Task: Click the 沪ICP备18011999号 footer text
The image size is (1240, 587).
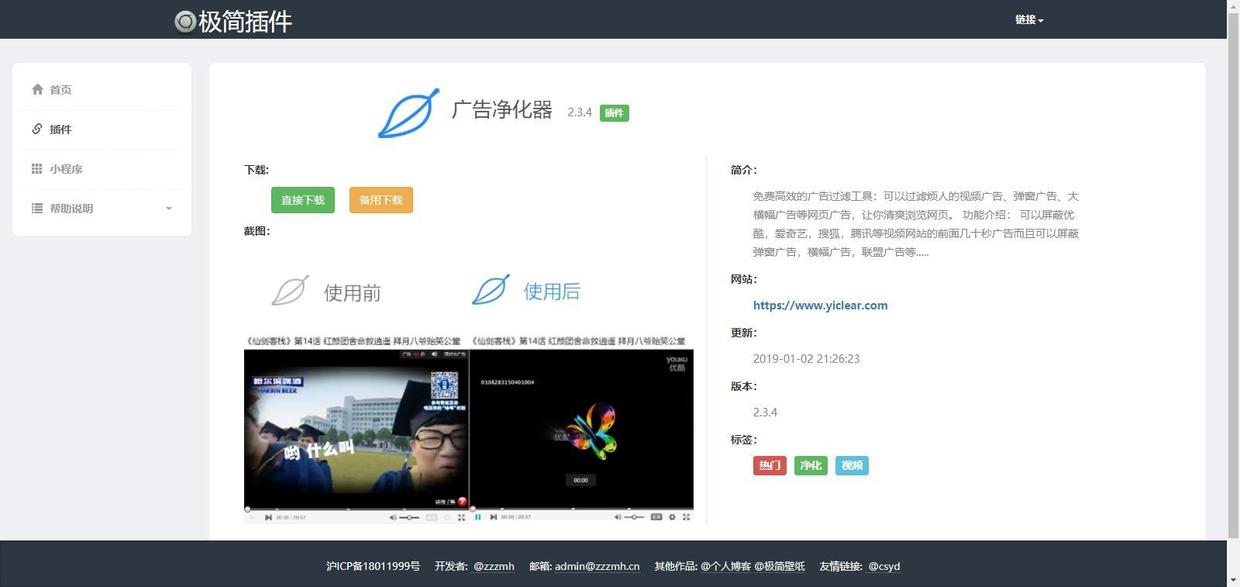Action: 373,566
